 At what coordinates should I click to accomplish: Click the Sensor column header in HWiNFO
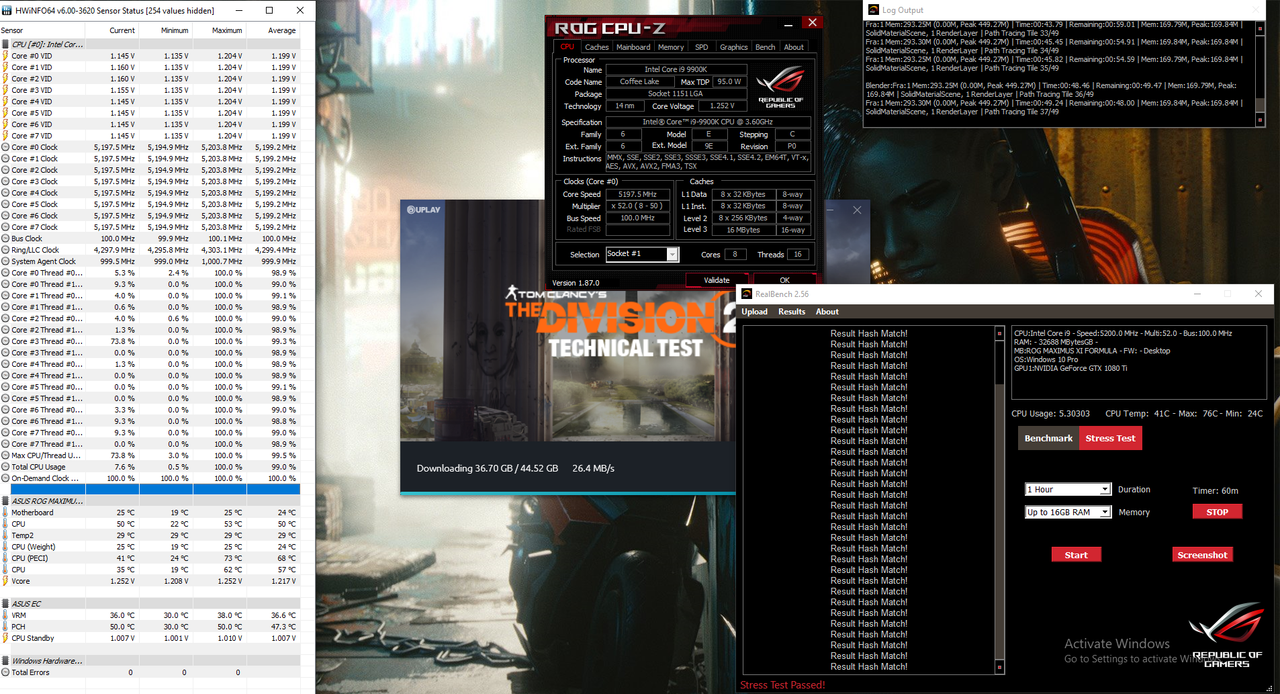pyautogui.click(x=42, y=30)
